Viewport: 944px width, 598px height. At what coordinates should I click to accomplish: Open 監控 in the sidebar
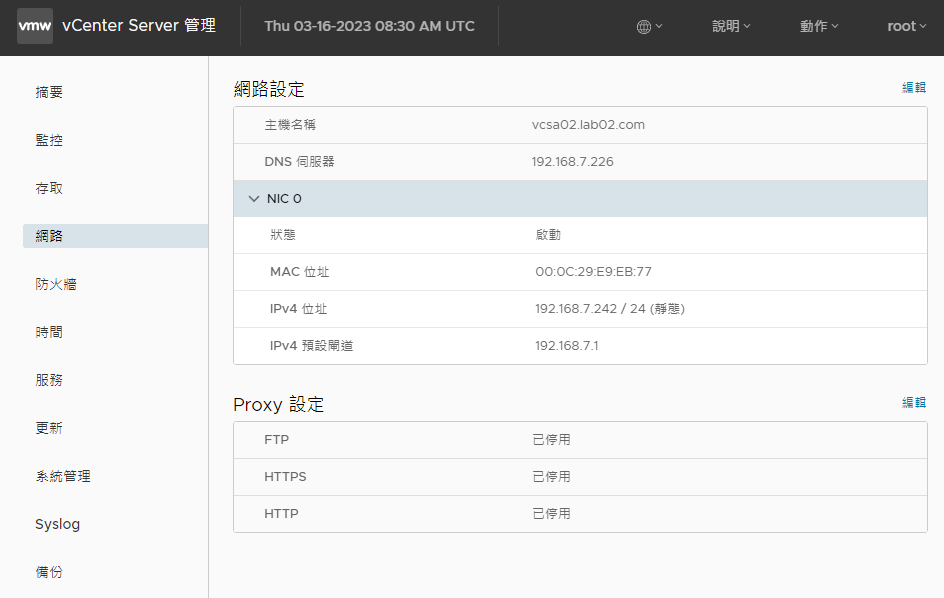(x=49, y=140)
